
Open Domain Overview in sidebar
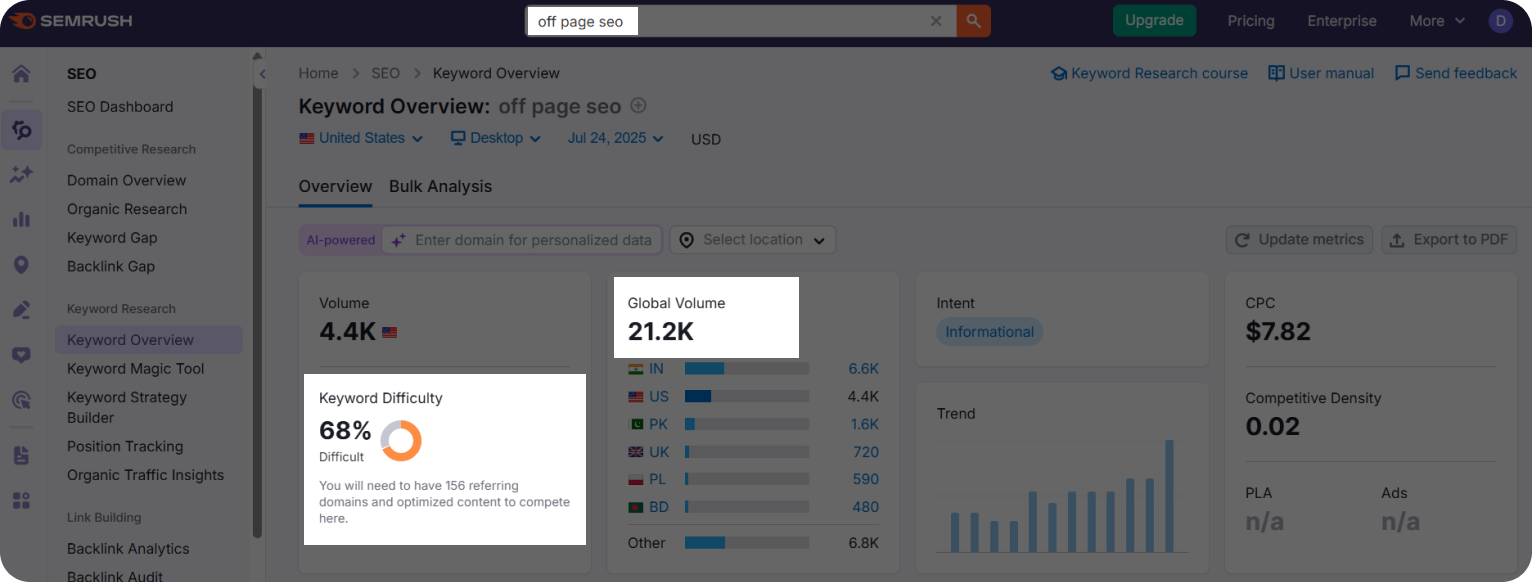click(126, 181)
